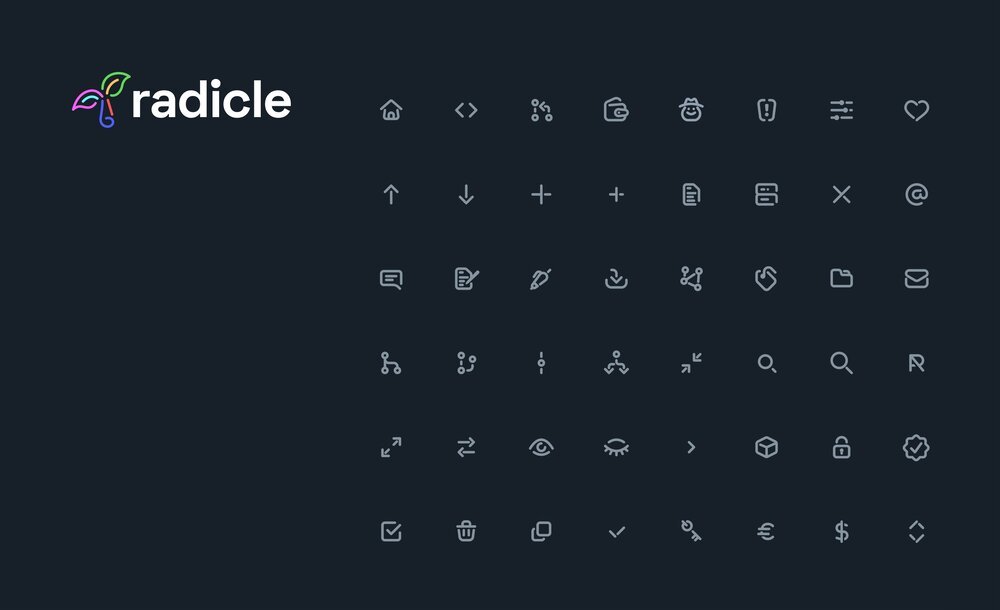Screen dimensions: 1000x610
Task: Select the dollar sign icon
Action: point(841,532)
